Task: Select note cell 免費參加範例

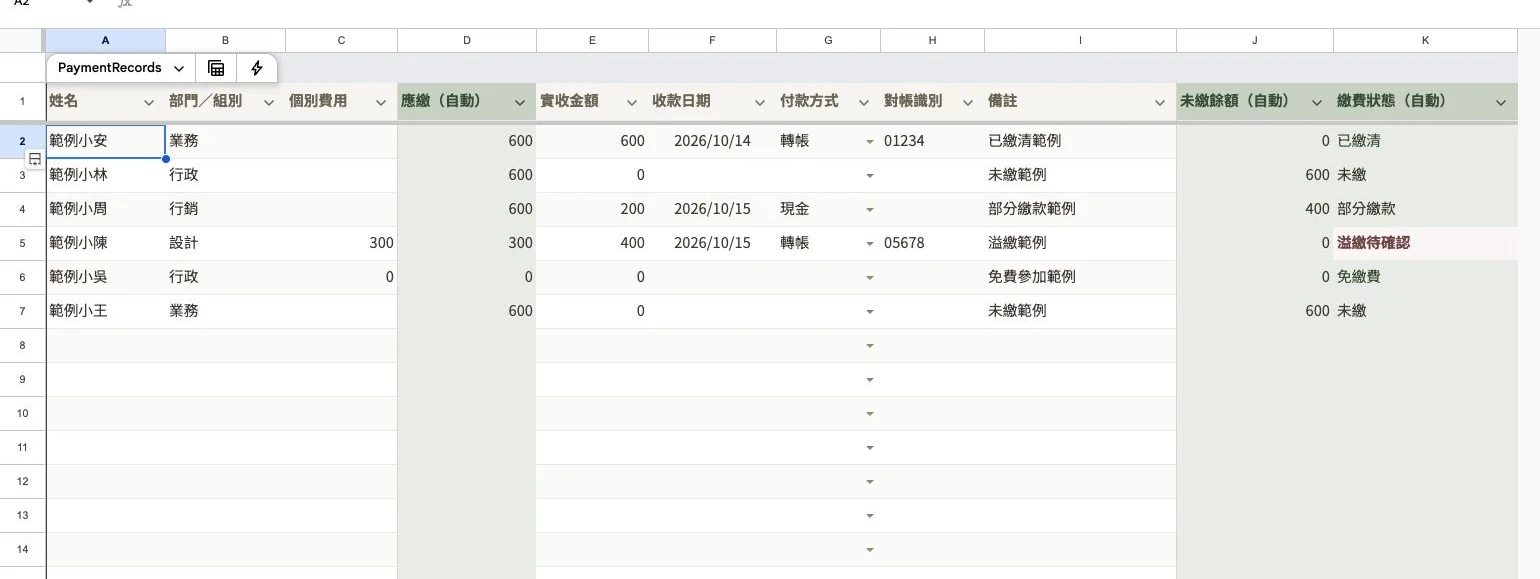Action: (x=1081, y=277)
